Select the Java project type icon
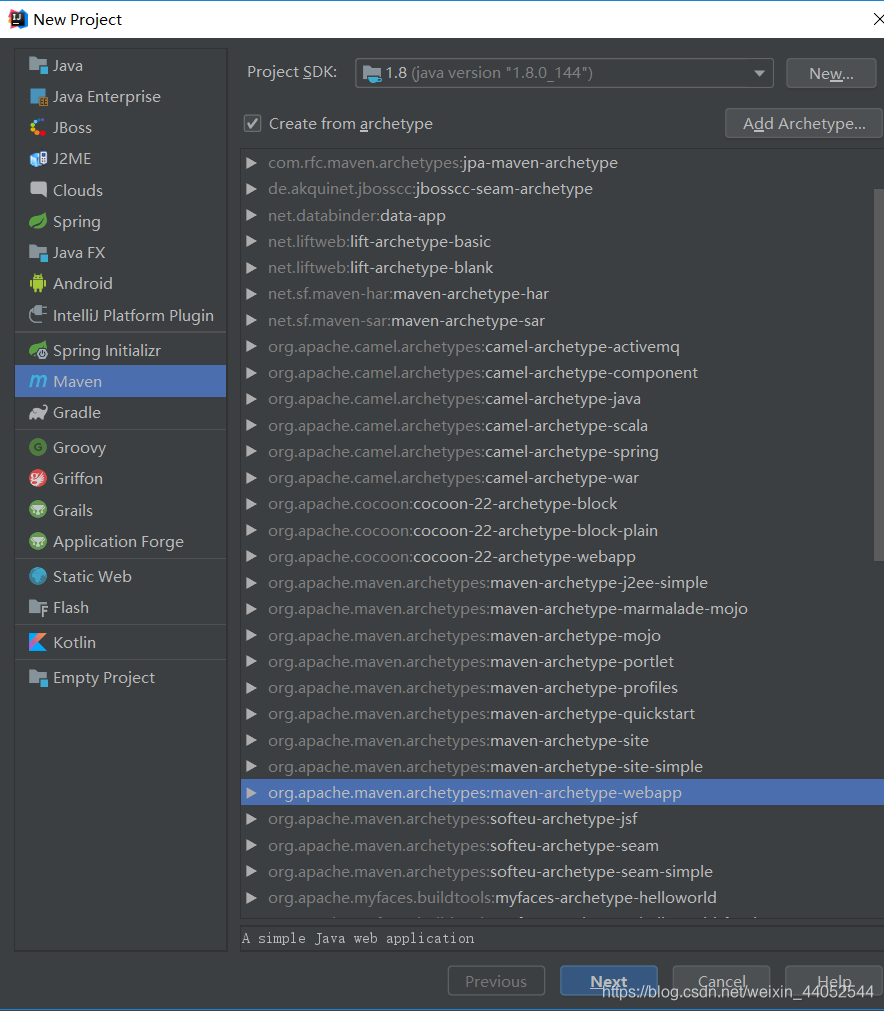The image size is (884, 1011). click(38, 65)
